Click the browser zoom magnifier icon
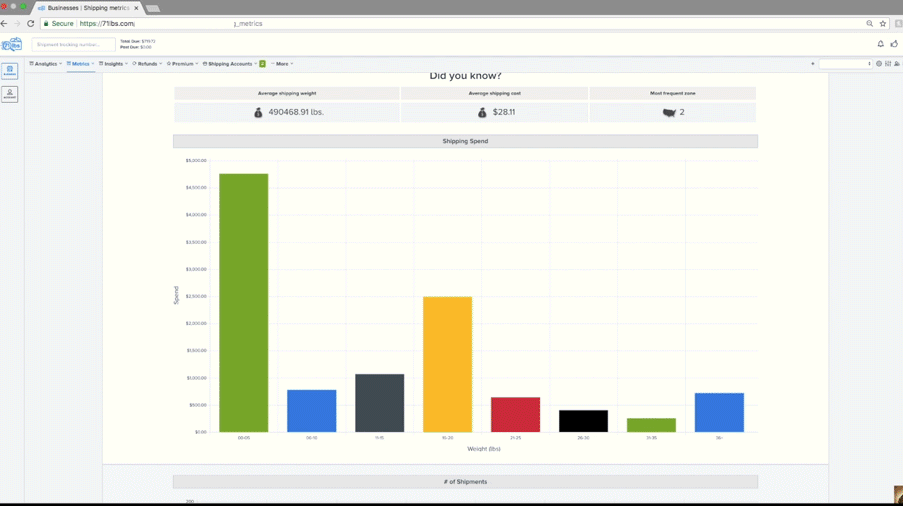903x506 pixels. point(870,23)
